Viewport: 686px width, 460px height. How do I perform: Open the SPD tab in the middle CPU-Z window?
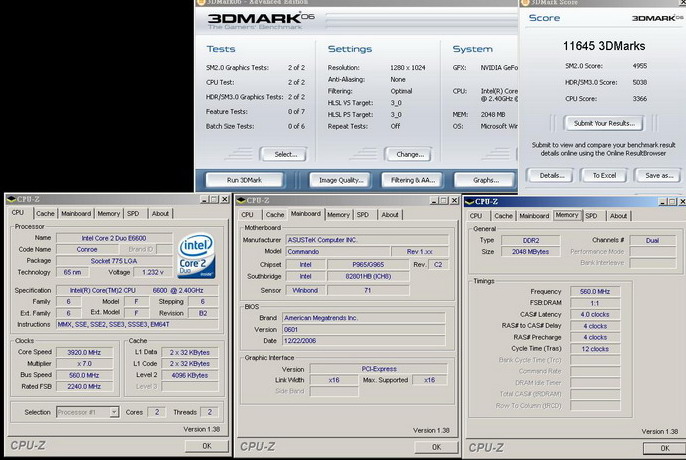pyautogui.click(x=361, y=214)
